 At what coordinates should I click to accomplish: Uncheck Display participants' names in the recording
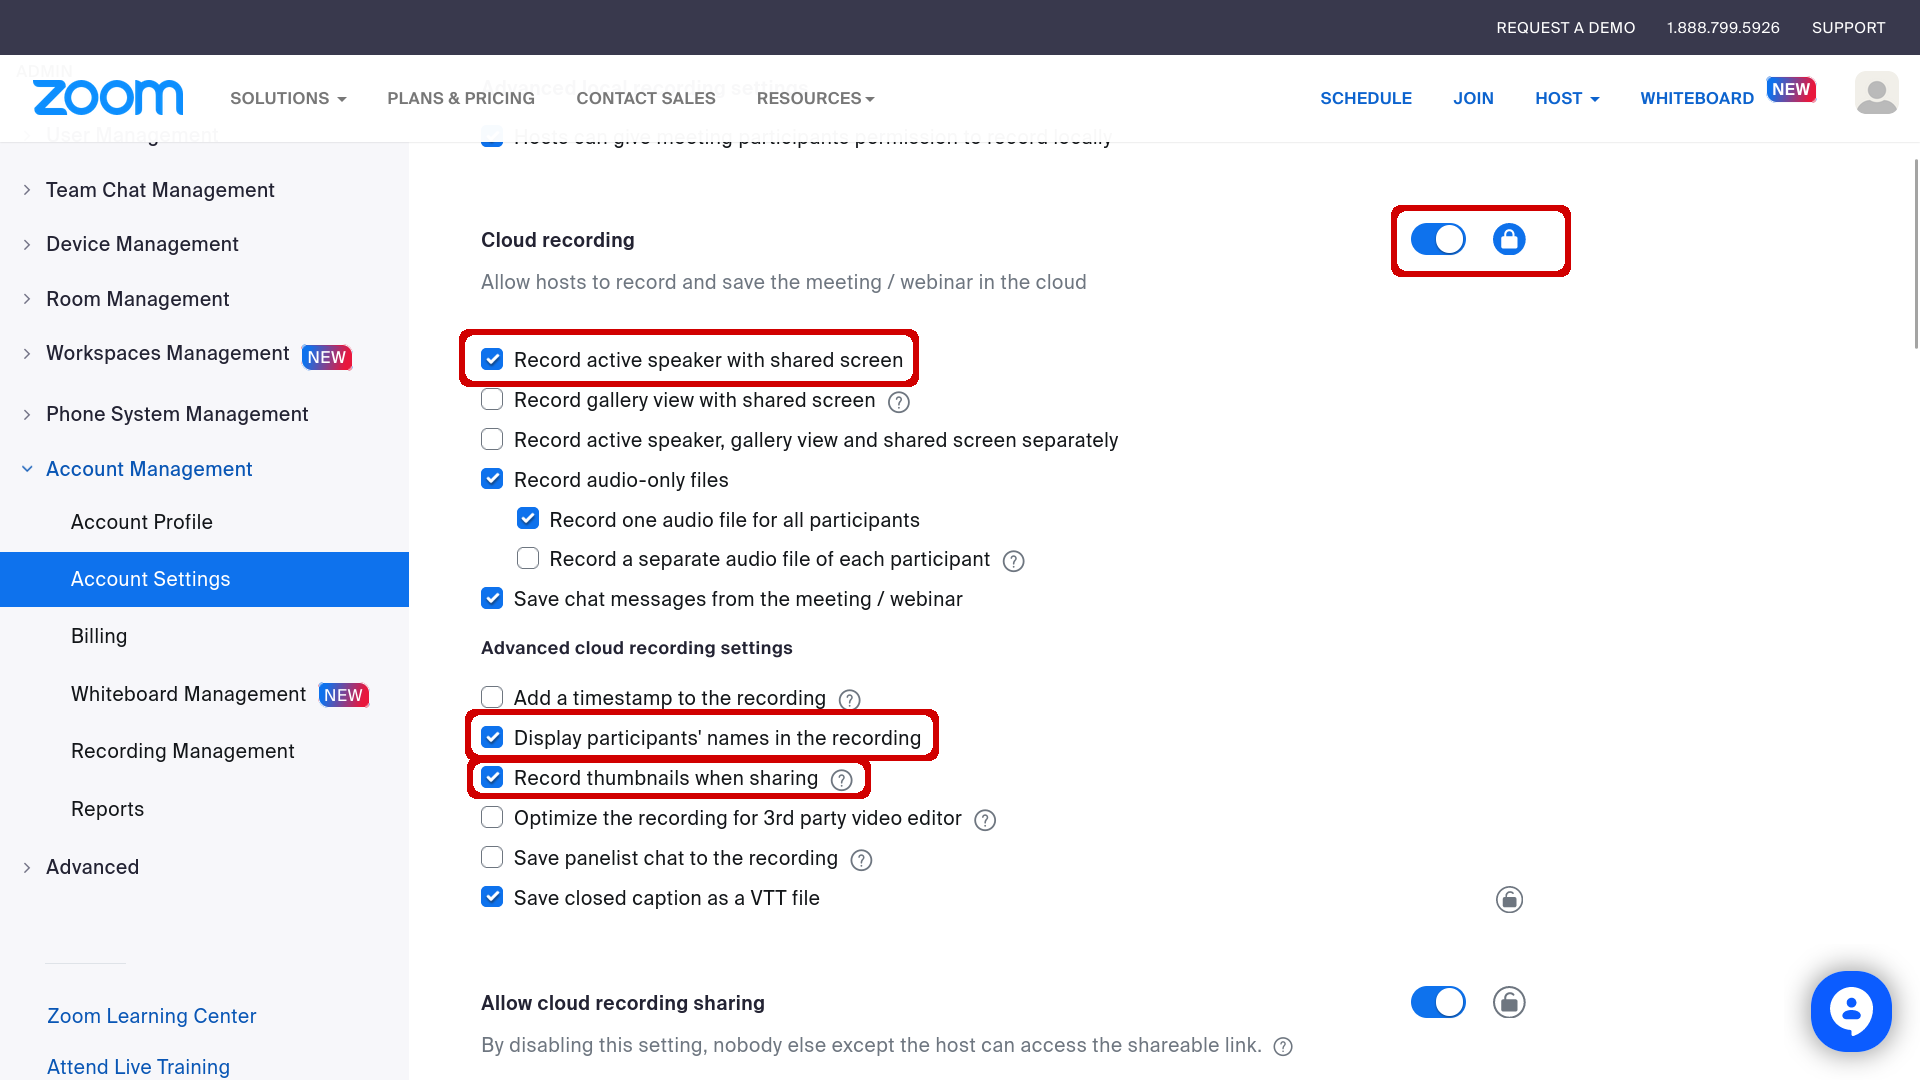coord(492,737)
